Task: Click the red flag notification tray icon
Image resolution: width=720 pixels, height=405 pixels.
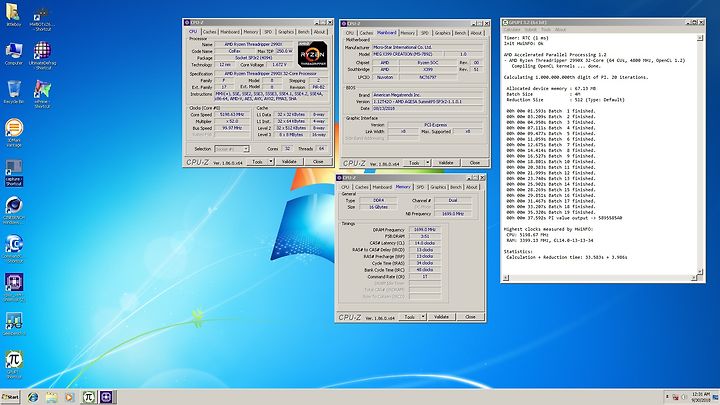Action: point(675,397)
